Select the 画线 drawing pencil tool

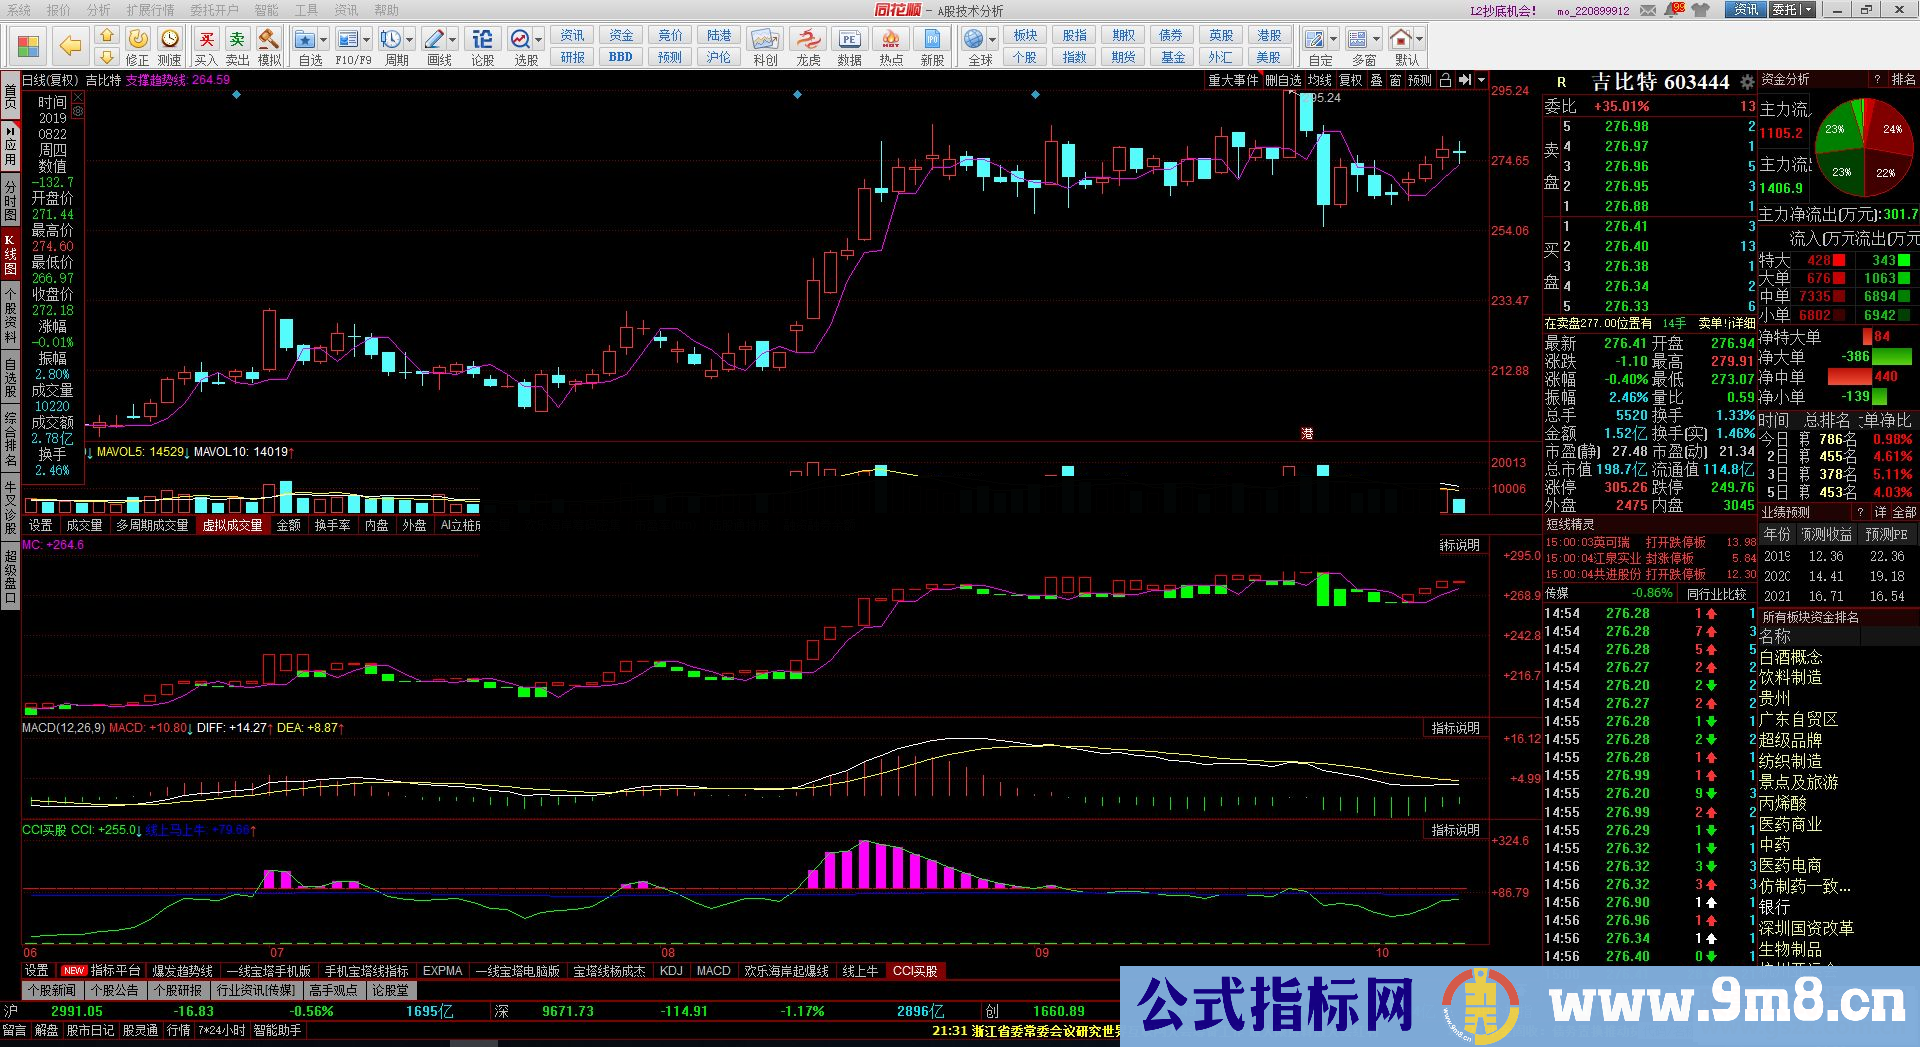[x=434, y=39]
